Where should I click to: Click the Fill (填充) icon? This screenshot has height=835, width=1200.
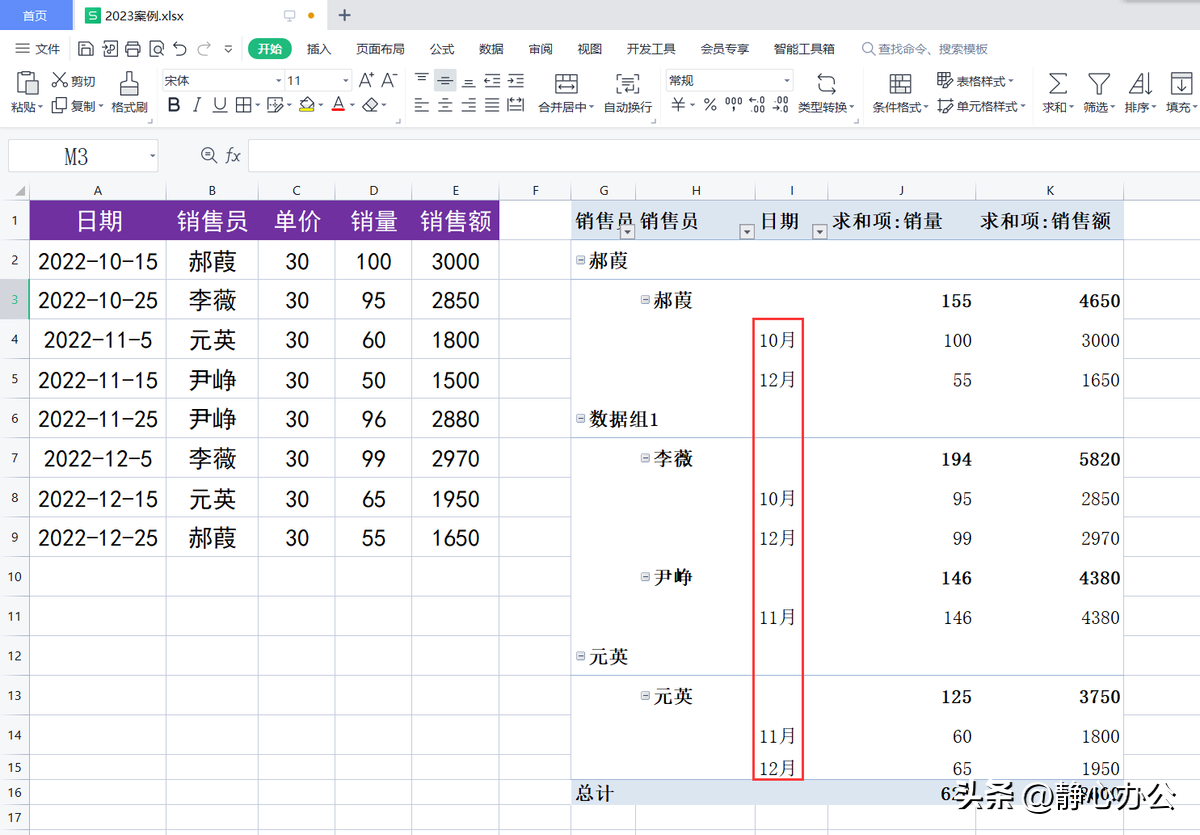(x=1181, y=83)
